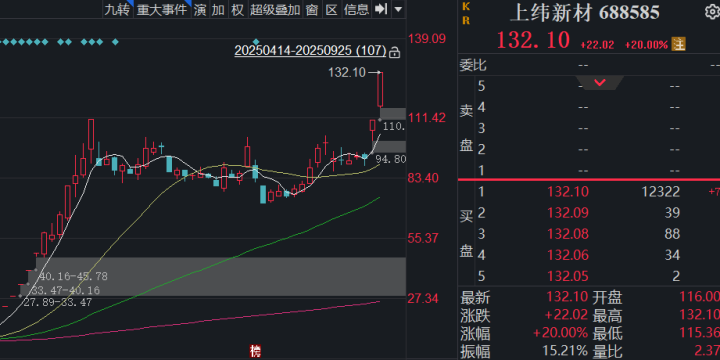Select 超级叠加 in the chart toolbar
The image size is (720, 360).
(275, 9)
